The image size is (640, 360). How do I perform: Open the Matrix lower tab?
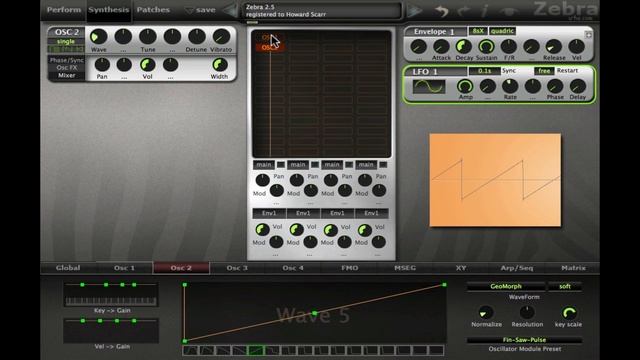pos(573,268)
